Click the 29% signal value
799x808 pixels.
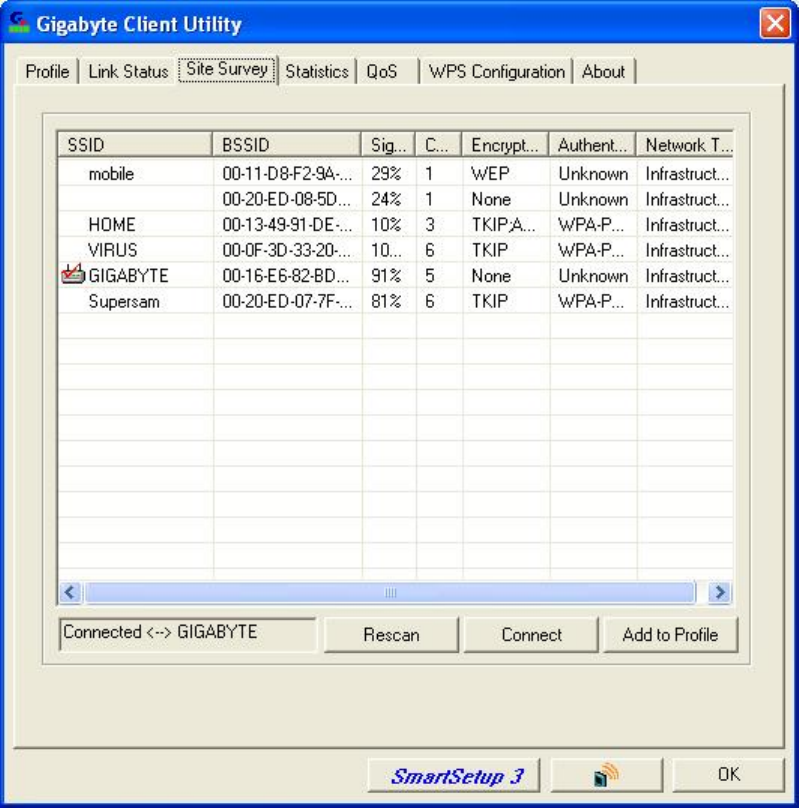point(386,174)
